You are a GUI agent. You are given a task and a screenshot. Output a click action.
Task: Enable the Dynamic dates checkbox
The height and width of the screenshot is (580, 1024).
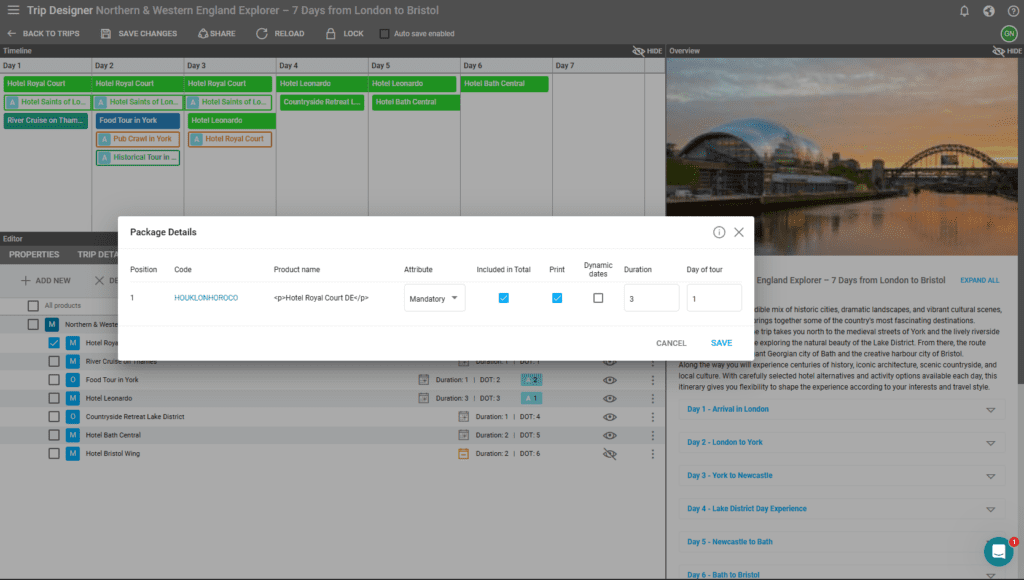[x=598, y=298]
